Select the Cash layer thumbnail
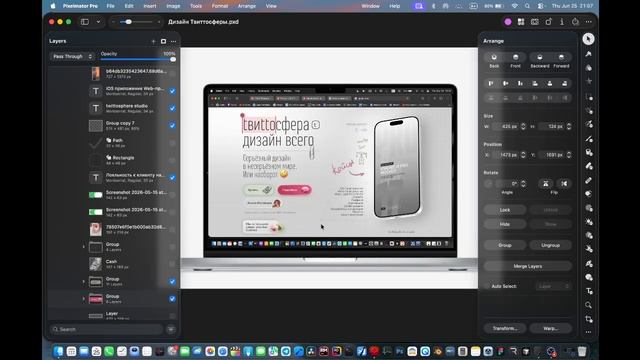The width and height of the screenshot is (640, 360). pyautogui.click(x=96, y=264)
